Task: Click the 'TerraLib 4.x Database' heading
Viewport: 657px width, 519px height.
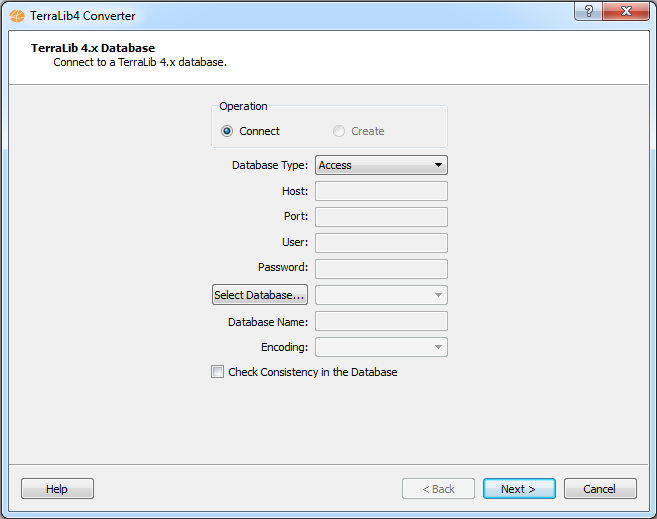Action: click(93, 48)
